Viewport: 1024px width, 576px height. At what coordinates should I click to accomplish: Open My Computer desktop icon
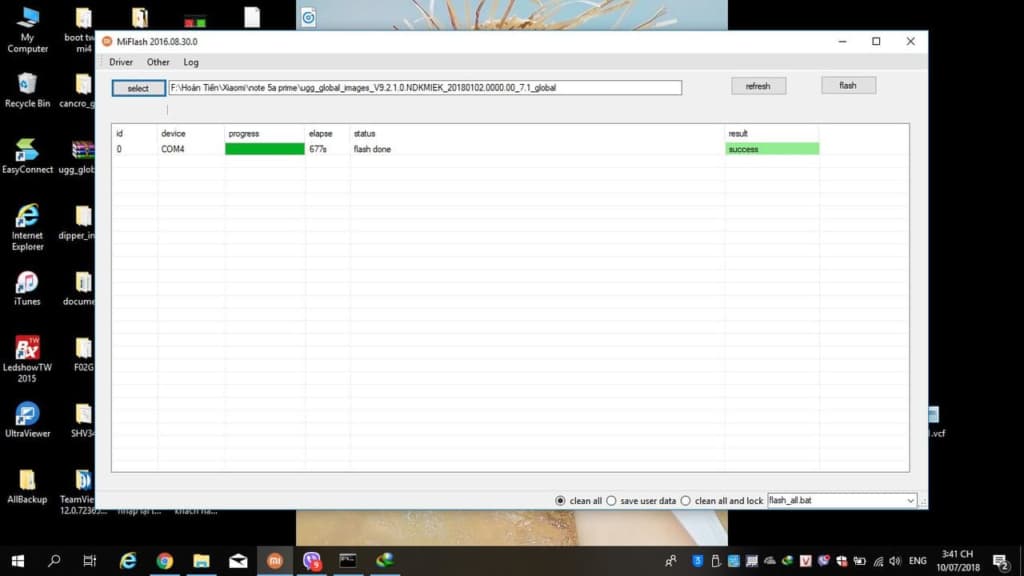pyautogui.click(x=27, y=29)
